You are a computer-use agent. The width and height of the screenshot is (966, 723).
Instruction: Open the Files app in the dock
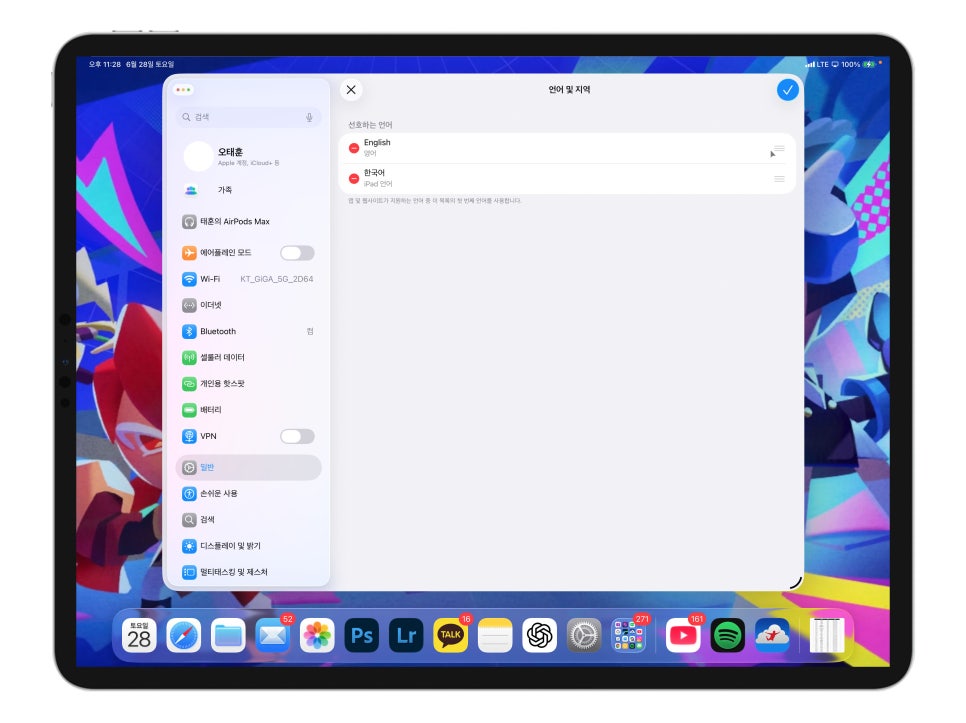click(228, 636)
